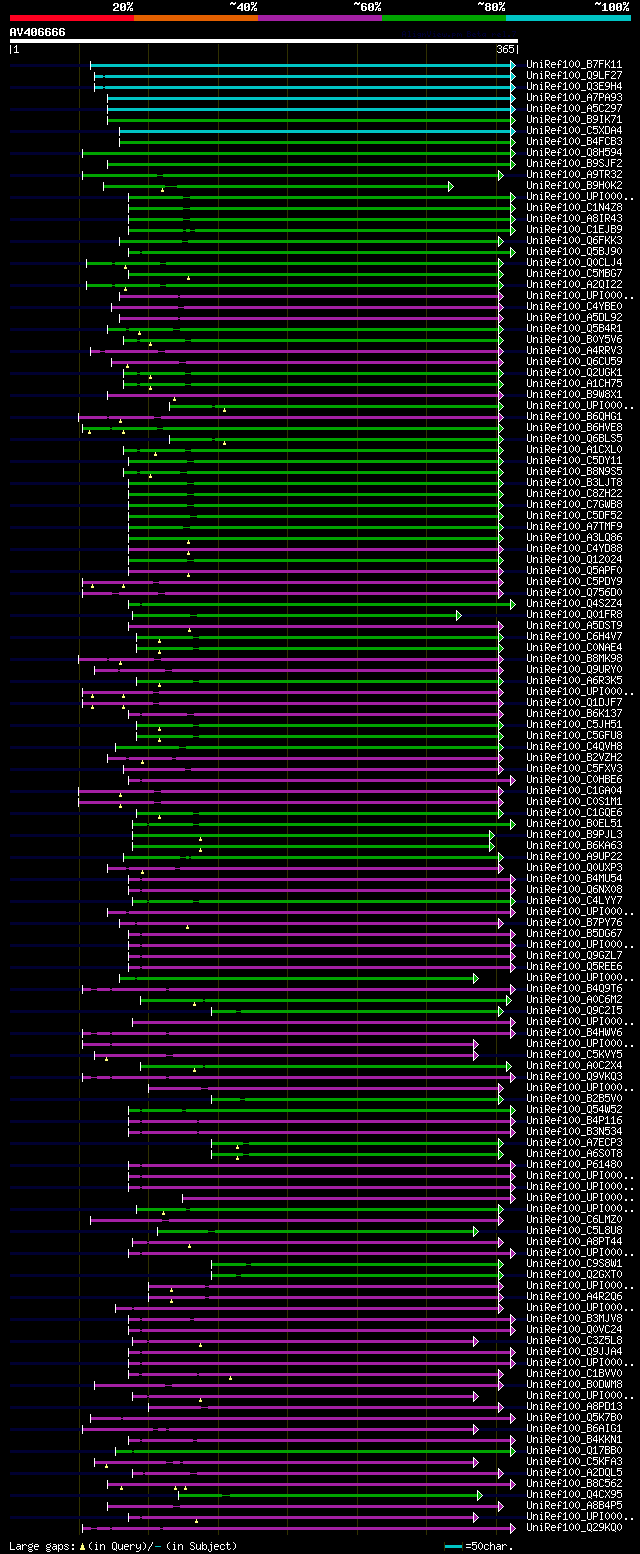Select the UniRef100_A9TR32 label
640x1554 pixels.
point(574,174)
